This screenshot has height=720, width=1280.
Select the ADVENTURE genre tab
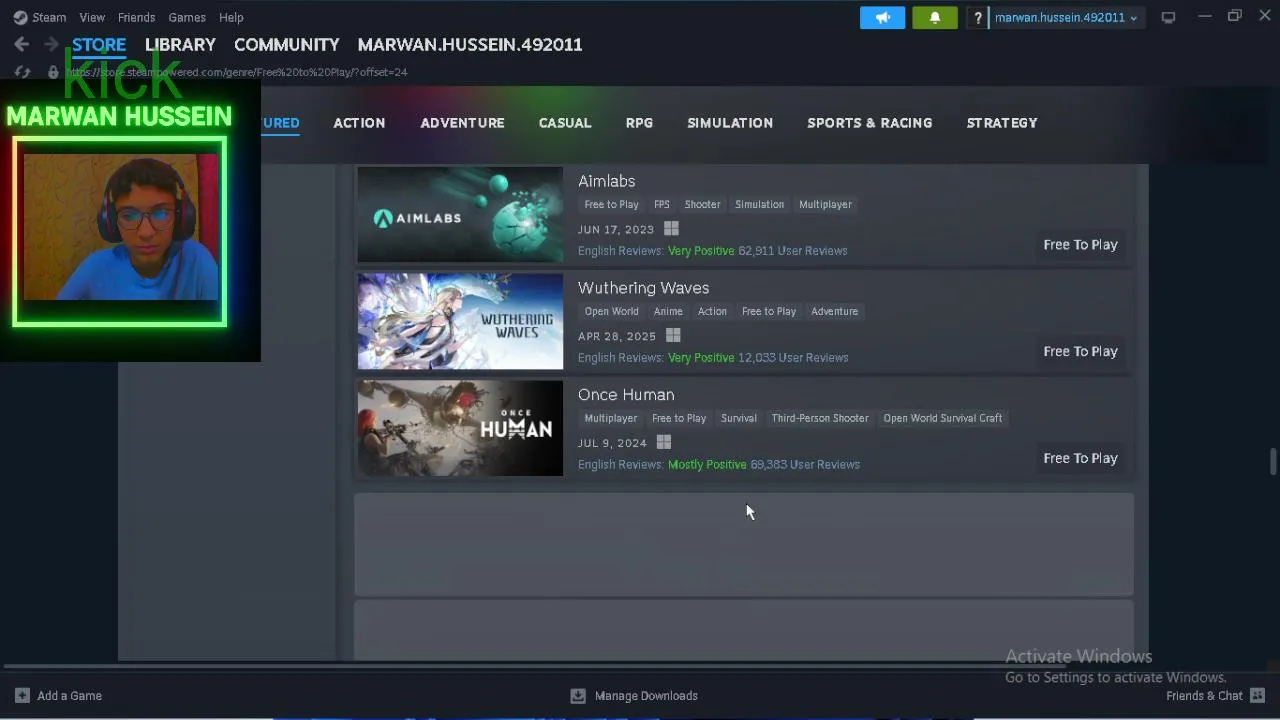[x=462, y=122]
